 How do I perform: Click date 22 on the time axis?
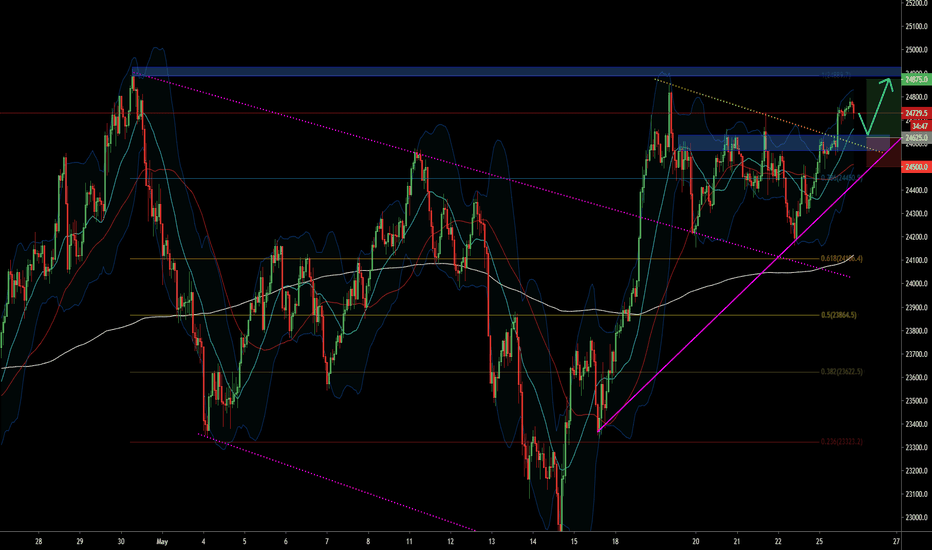pos(778,542)
